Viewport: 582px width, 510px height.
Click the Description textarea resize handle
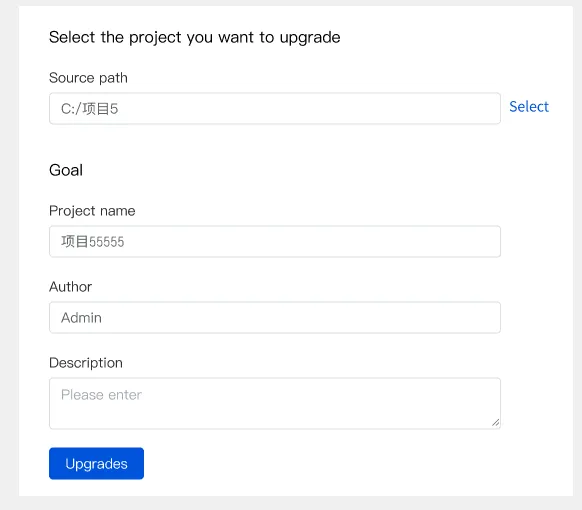tap(496, 422)
